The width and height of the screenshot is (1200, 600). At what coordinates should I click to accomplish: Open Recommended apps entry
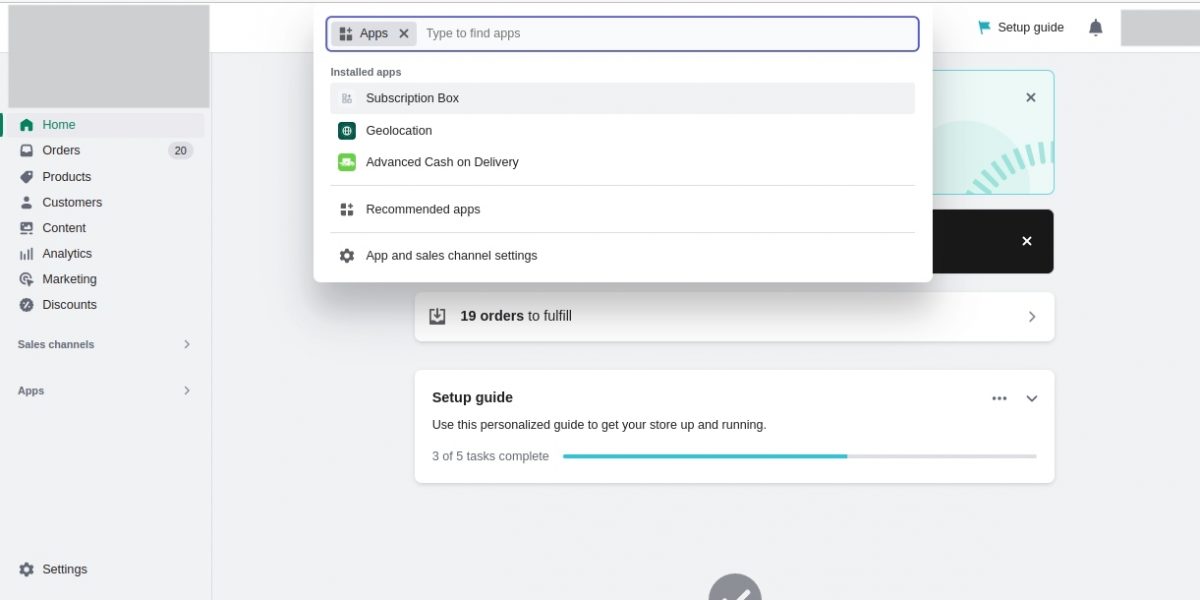tap(422, 210)
